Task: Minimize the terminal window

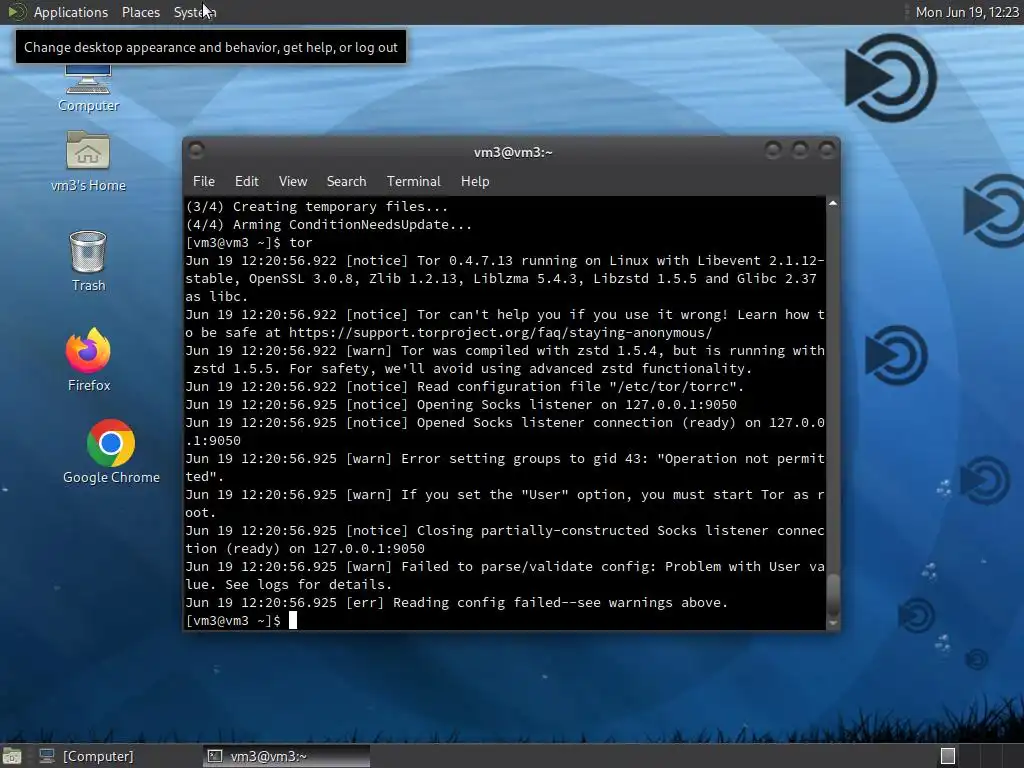Action: (773, 151)
